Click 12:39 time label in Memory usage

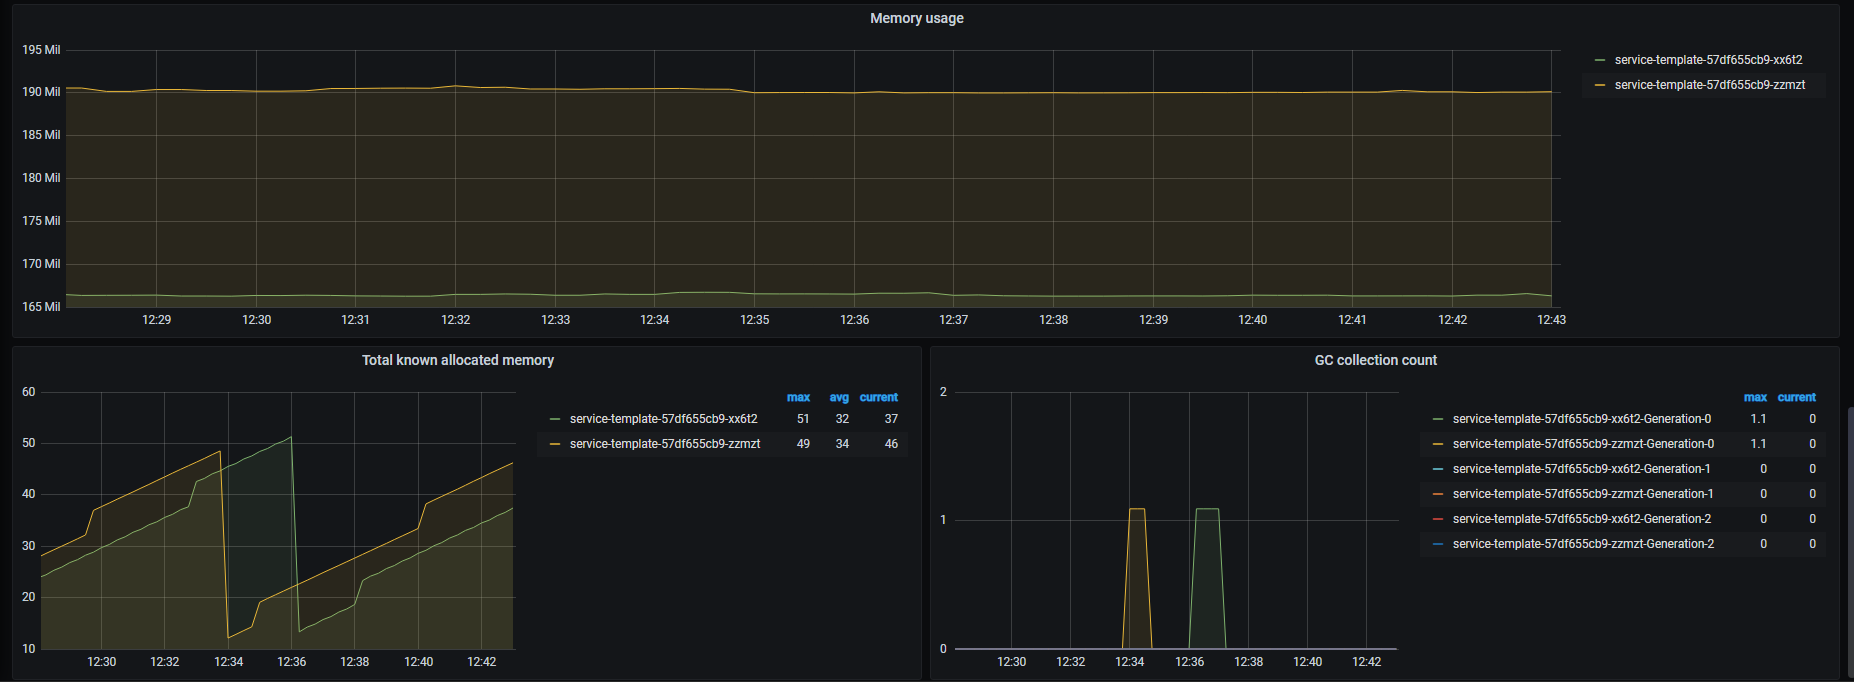click(x=1154, y=320)
